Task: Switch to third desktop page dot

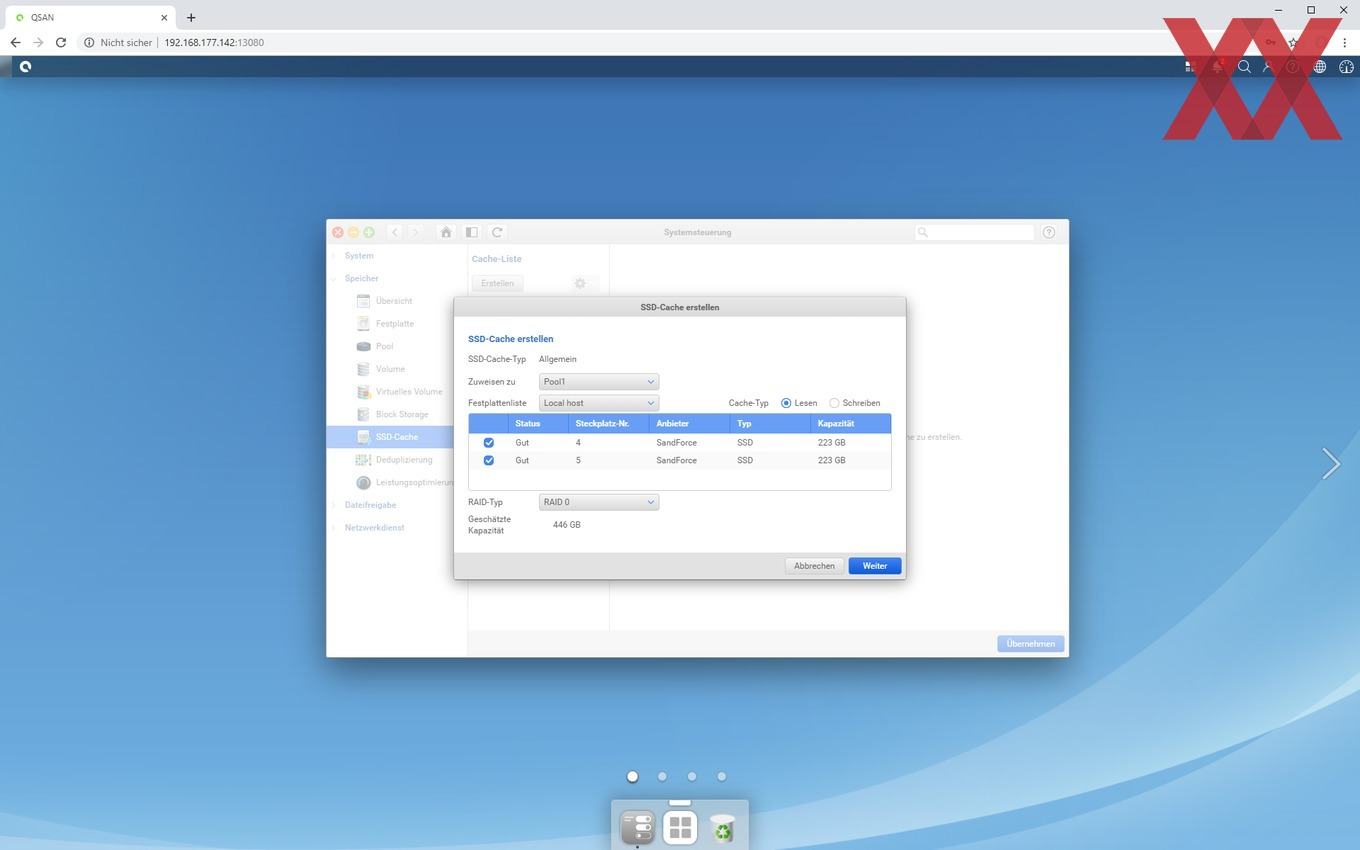Action: coord(692,776)
